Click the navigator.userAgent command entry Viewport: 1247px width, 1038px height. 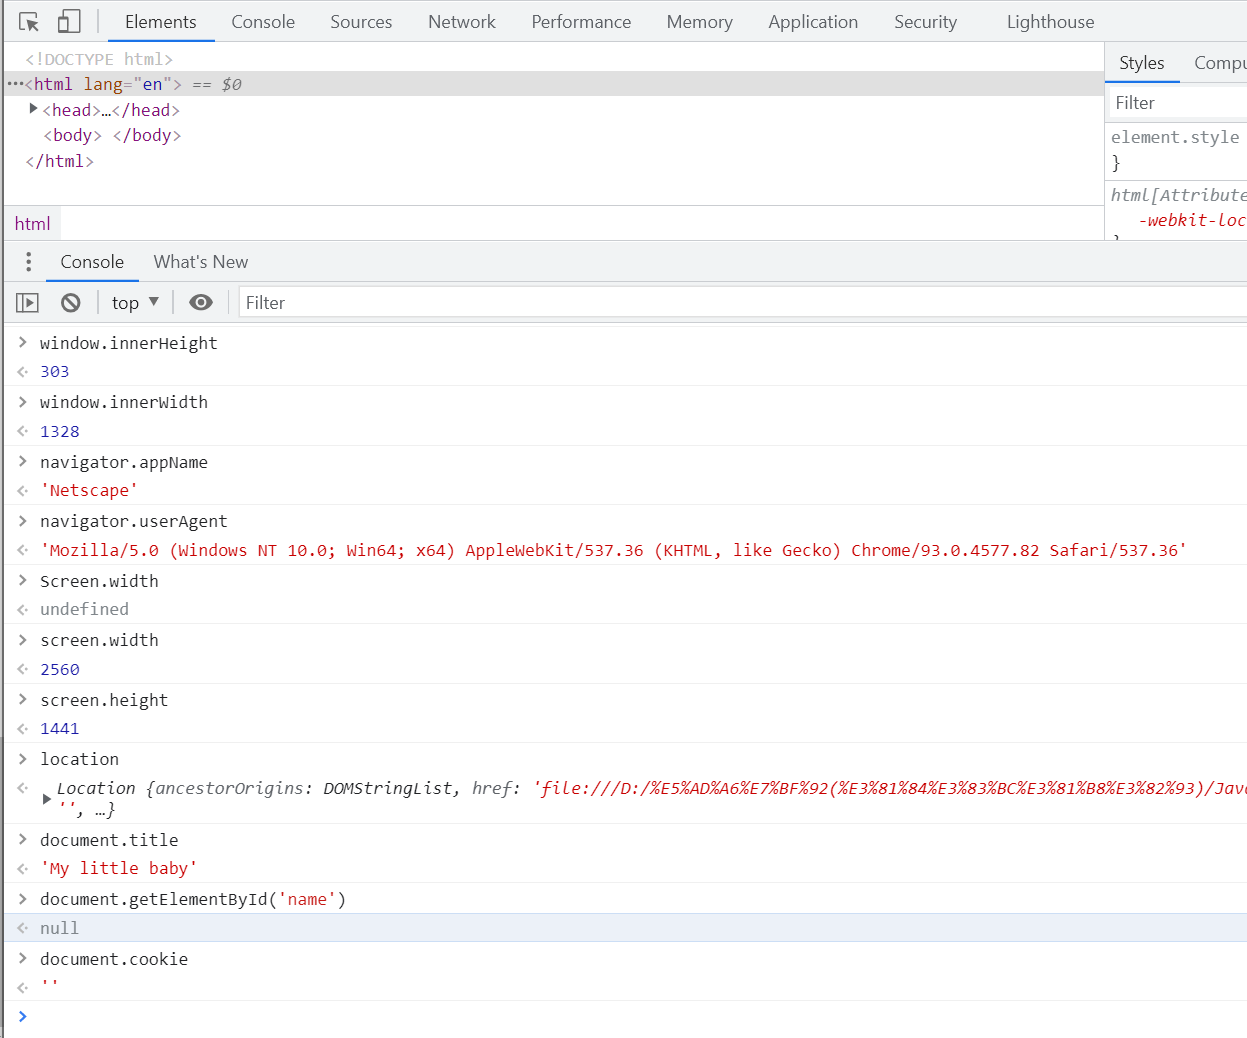tap(134, 521)
